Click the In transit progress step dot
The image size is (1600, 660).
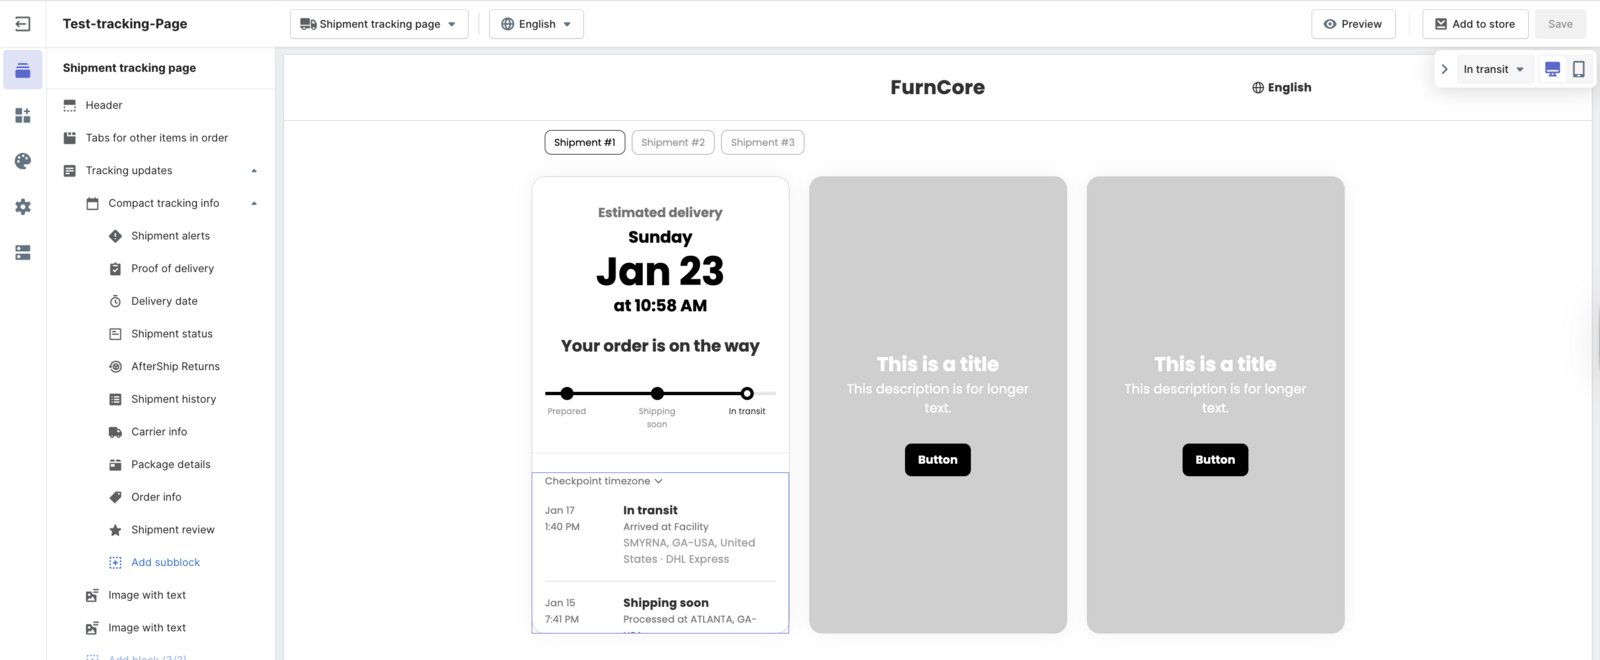click(747, 394)
